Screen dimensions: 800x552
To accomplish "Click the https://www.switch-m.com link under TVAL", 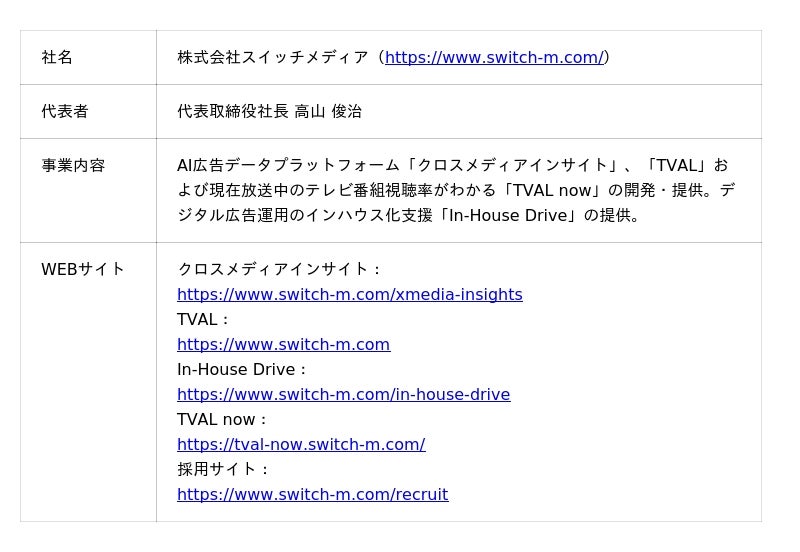I will (x=283, y=345).
